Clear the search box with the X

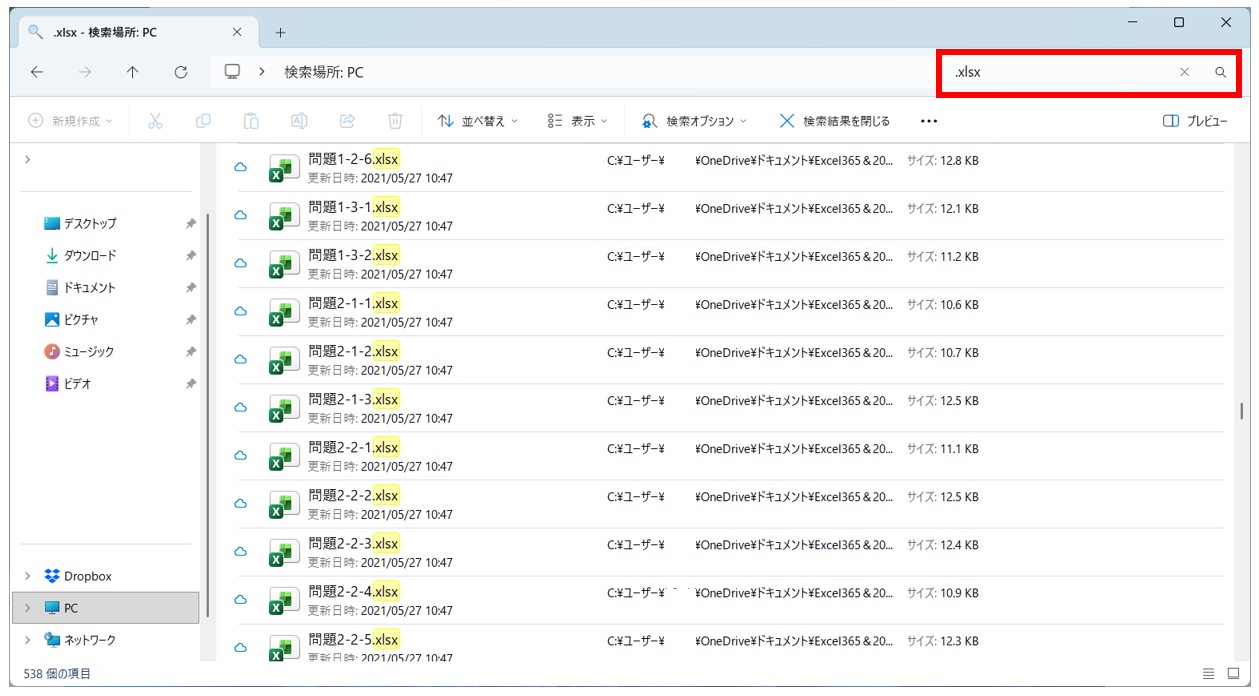[x=1185, y=71]
